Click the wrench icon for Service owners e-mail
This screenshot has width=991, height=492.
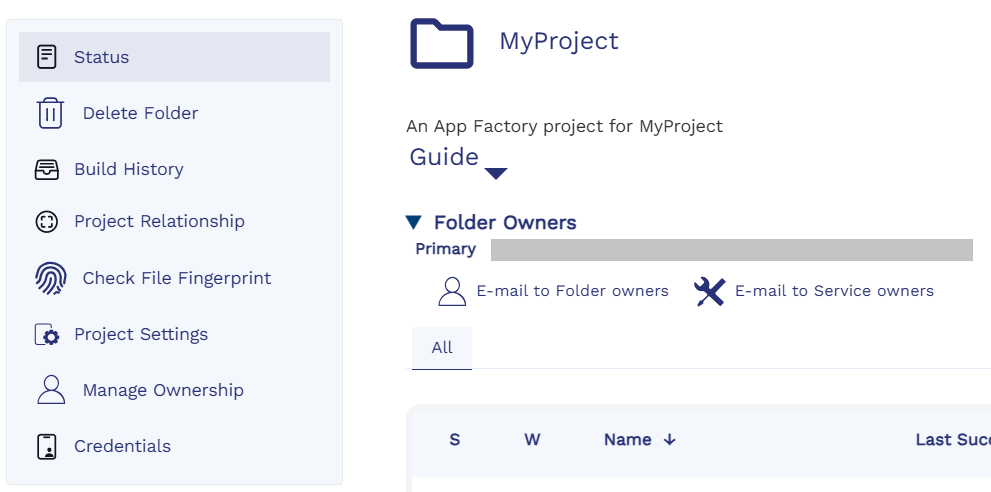coord(709,291)
